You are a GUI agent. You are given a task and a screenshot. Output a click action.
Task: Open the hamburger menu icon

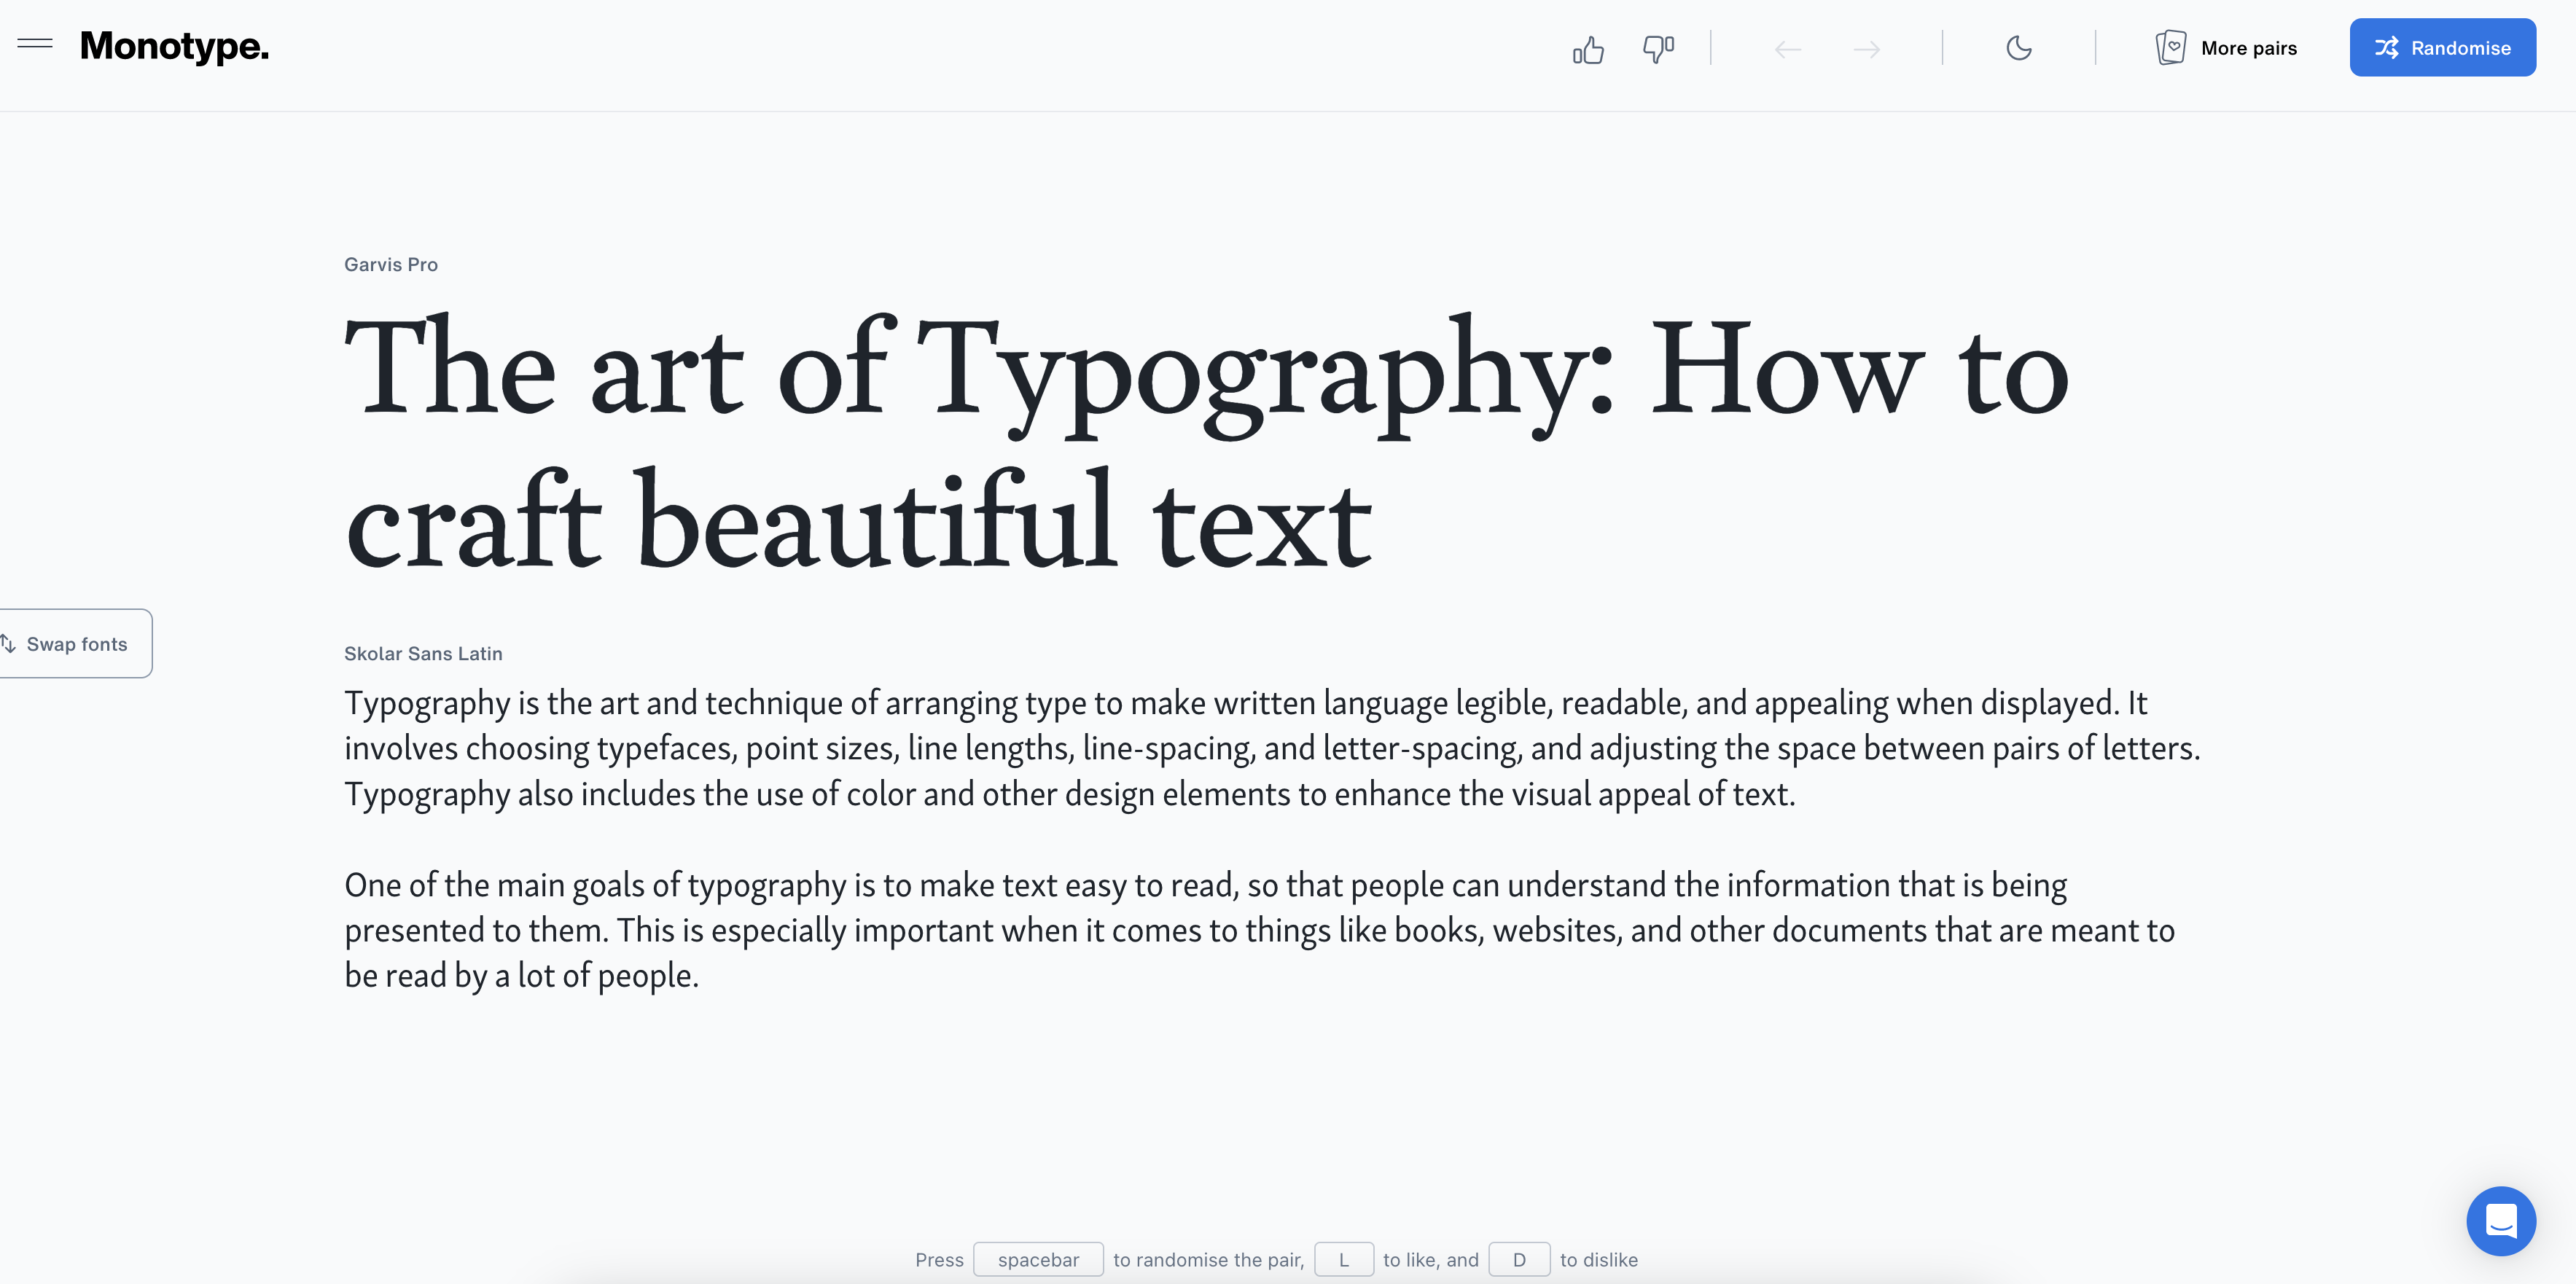point(35,44)
